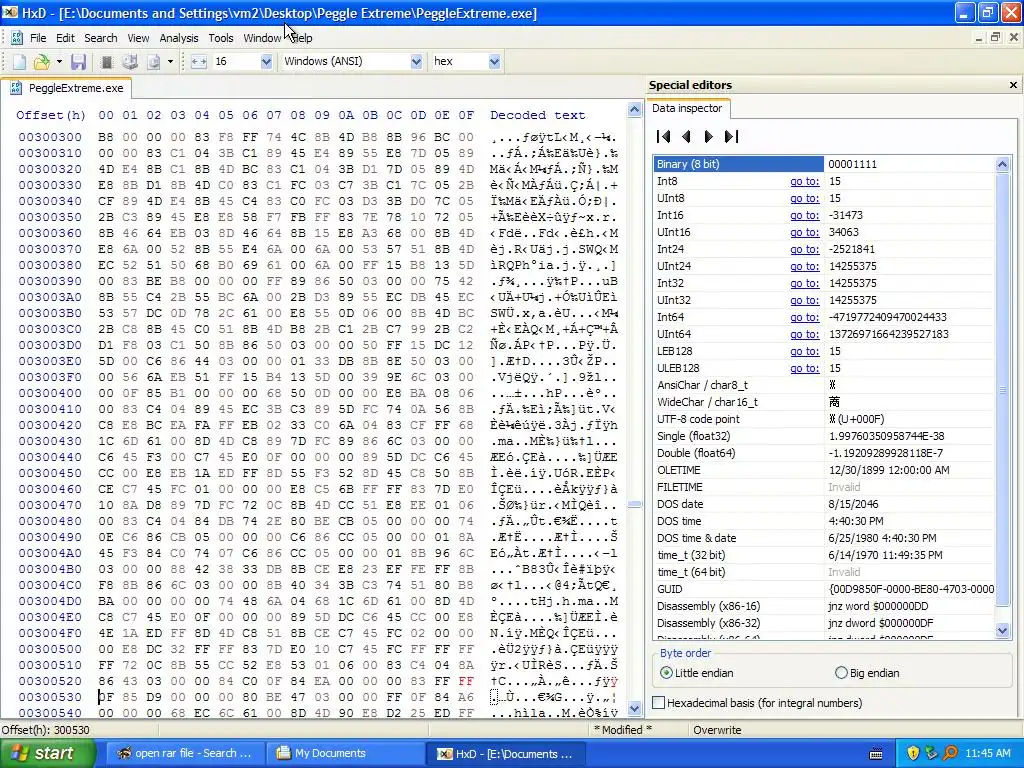Viewport: 1024px width, 768px height.
Task: Click the GUID value in Data inspector
Action: 911,589
